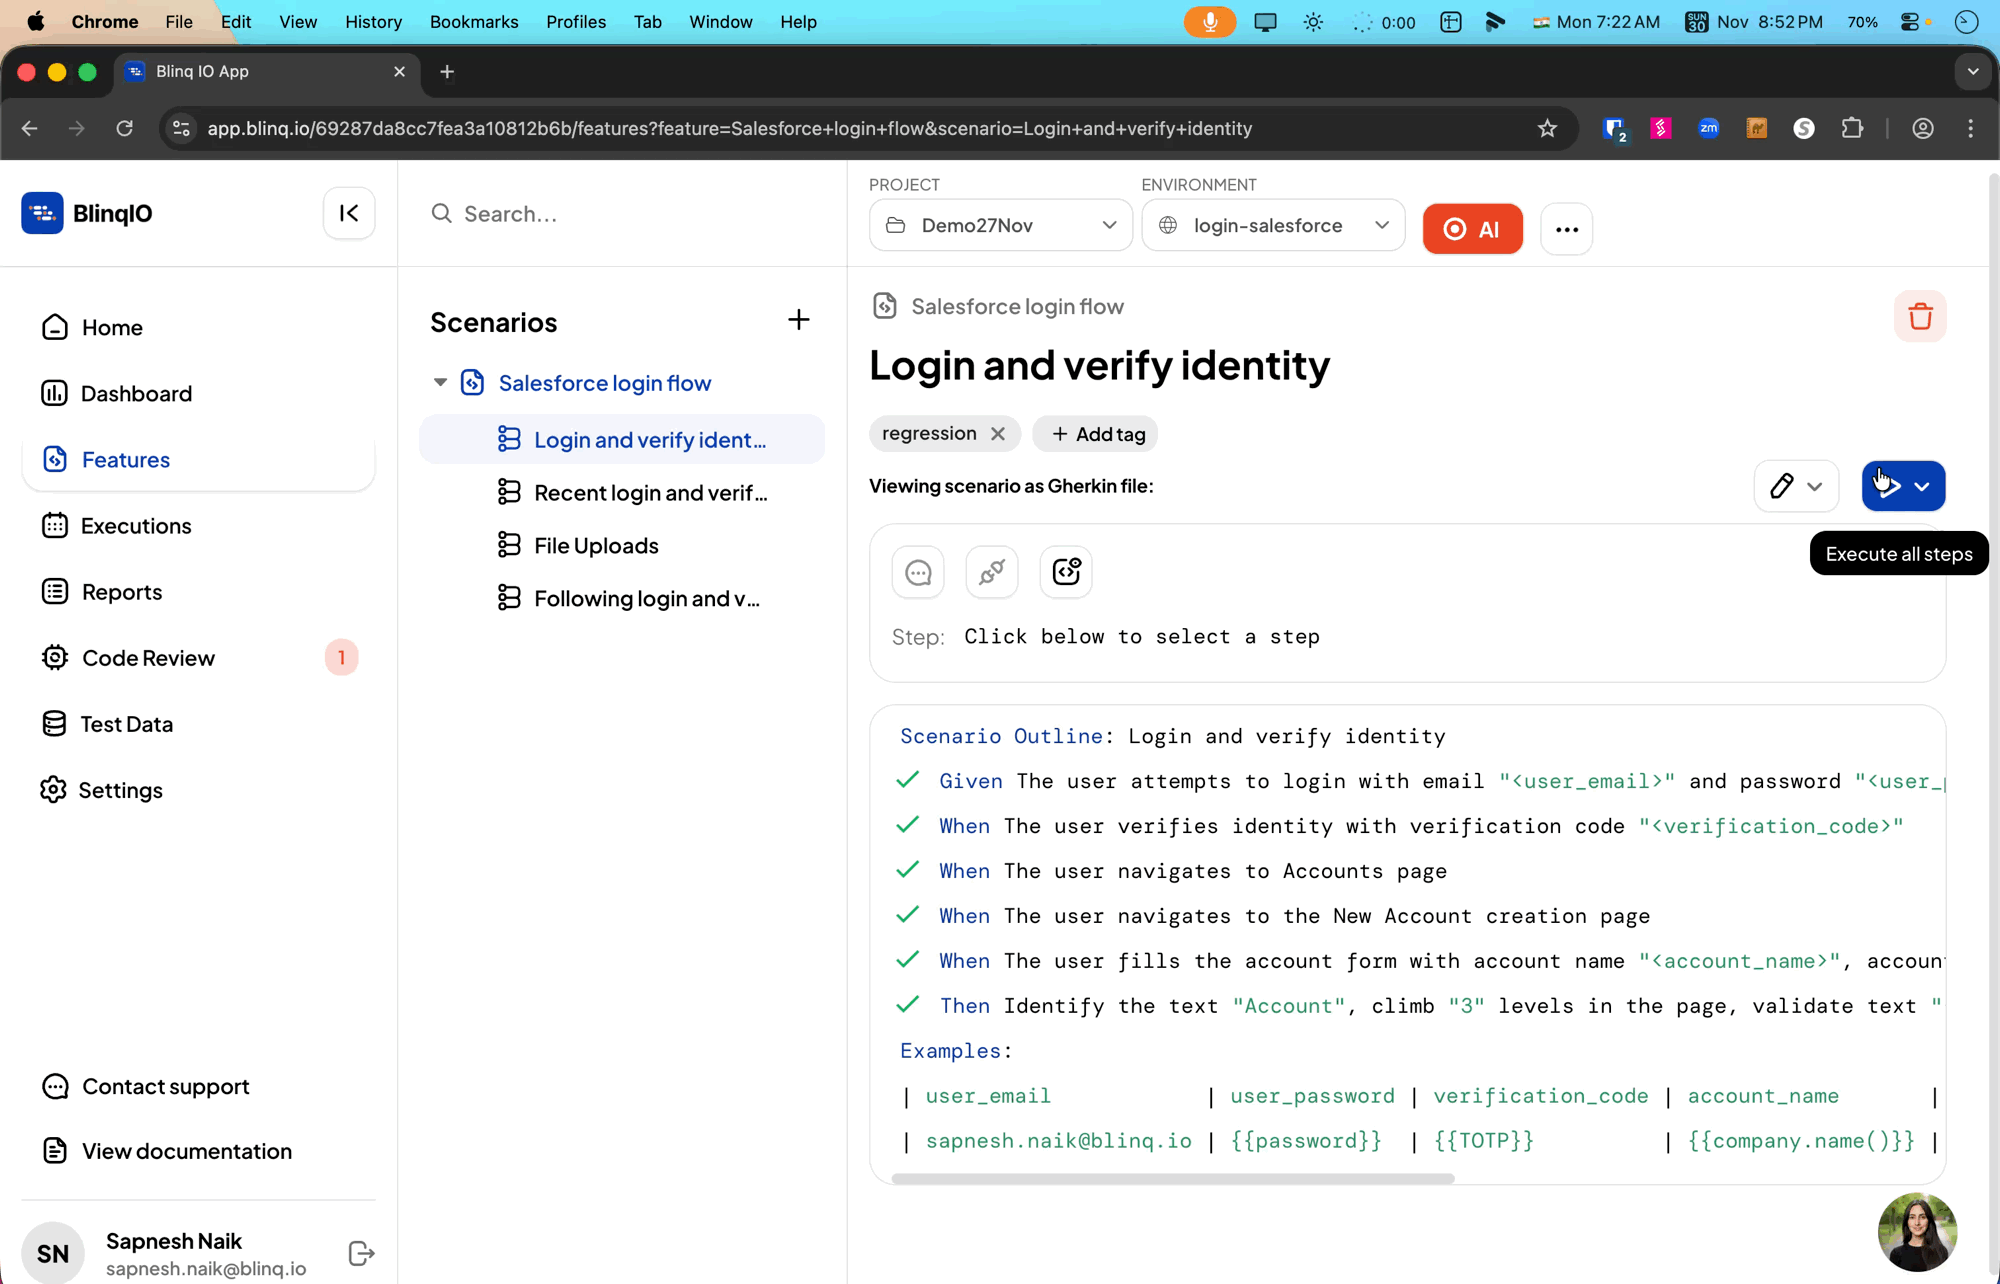Image resolution: width=2000 pixels, height=1284 pixels.
Task: Bookmark this page with the star icon
Action: click(x=1547, y=128)
